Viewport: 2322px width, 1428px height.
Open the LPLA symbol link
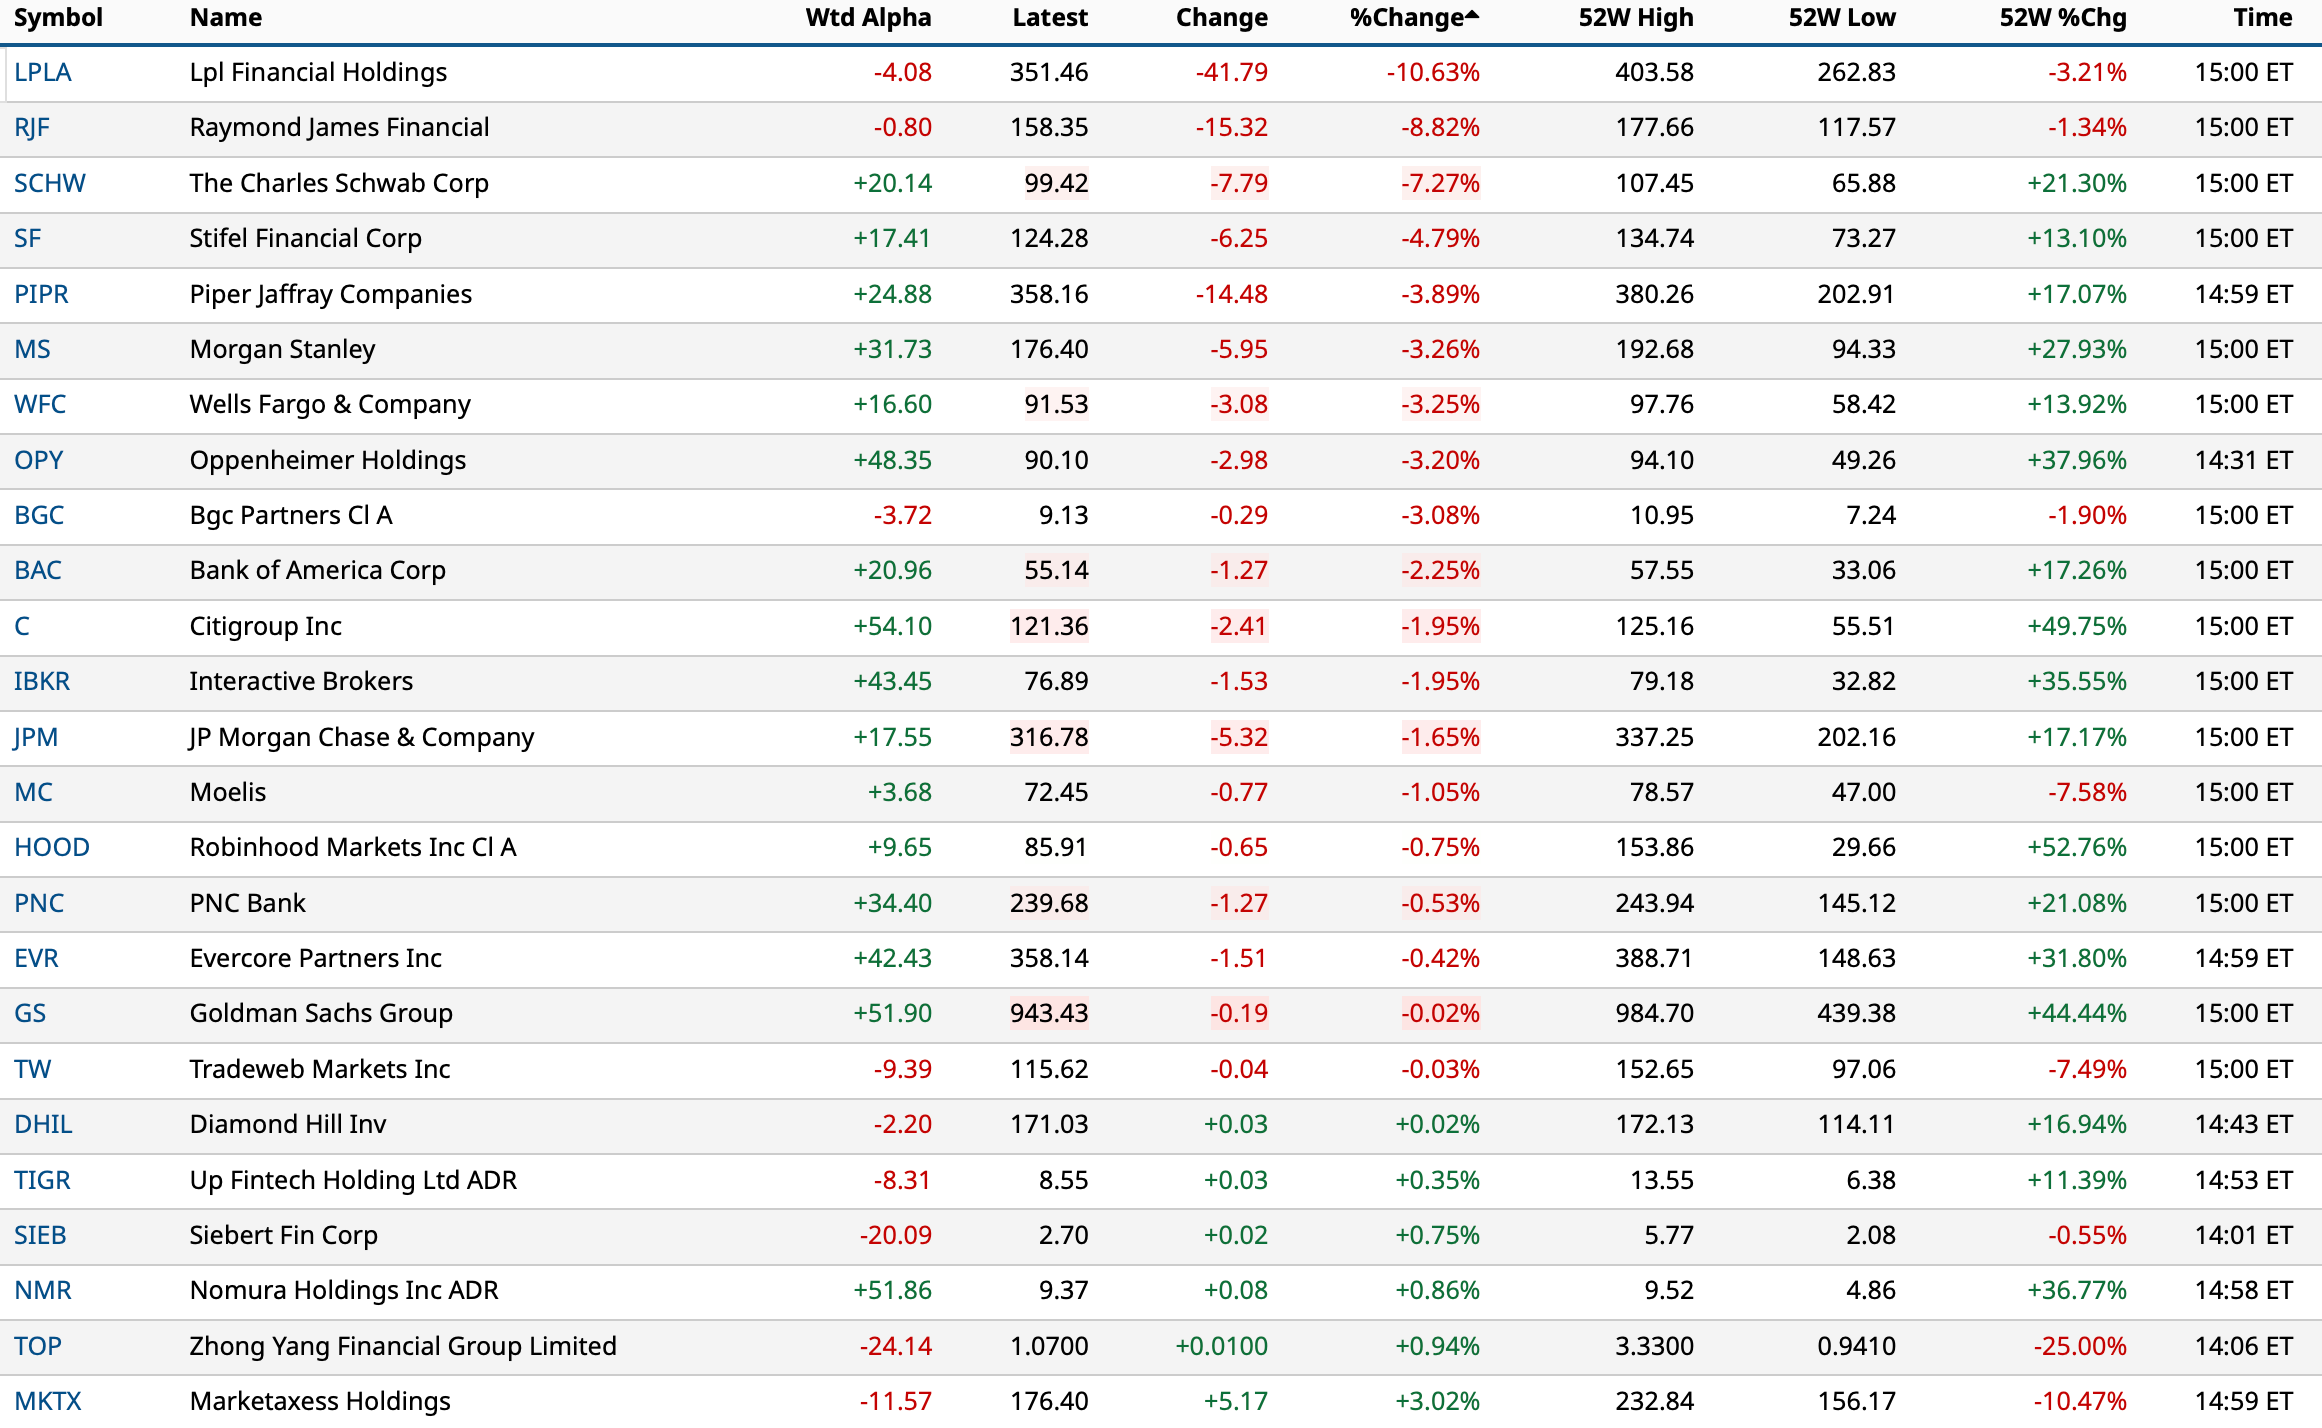[43, 73]
